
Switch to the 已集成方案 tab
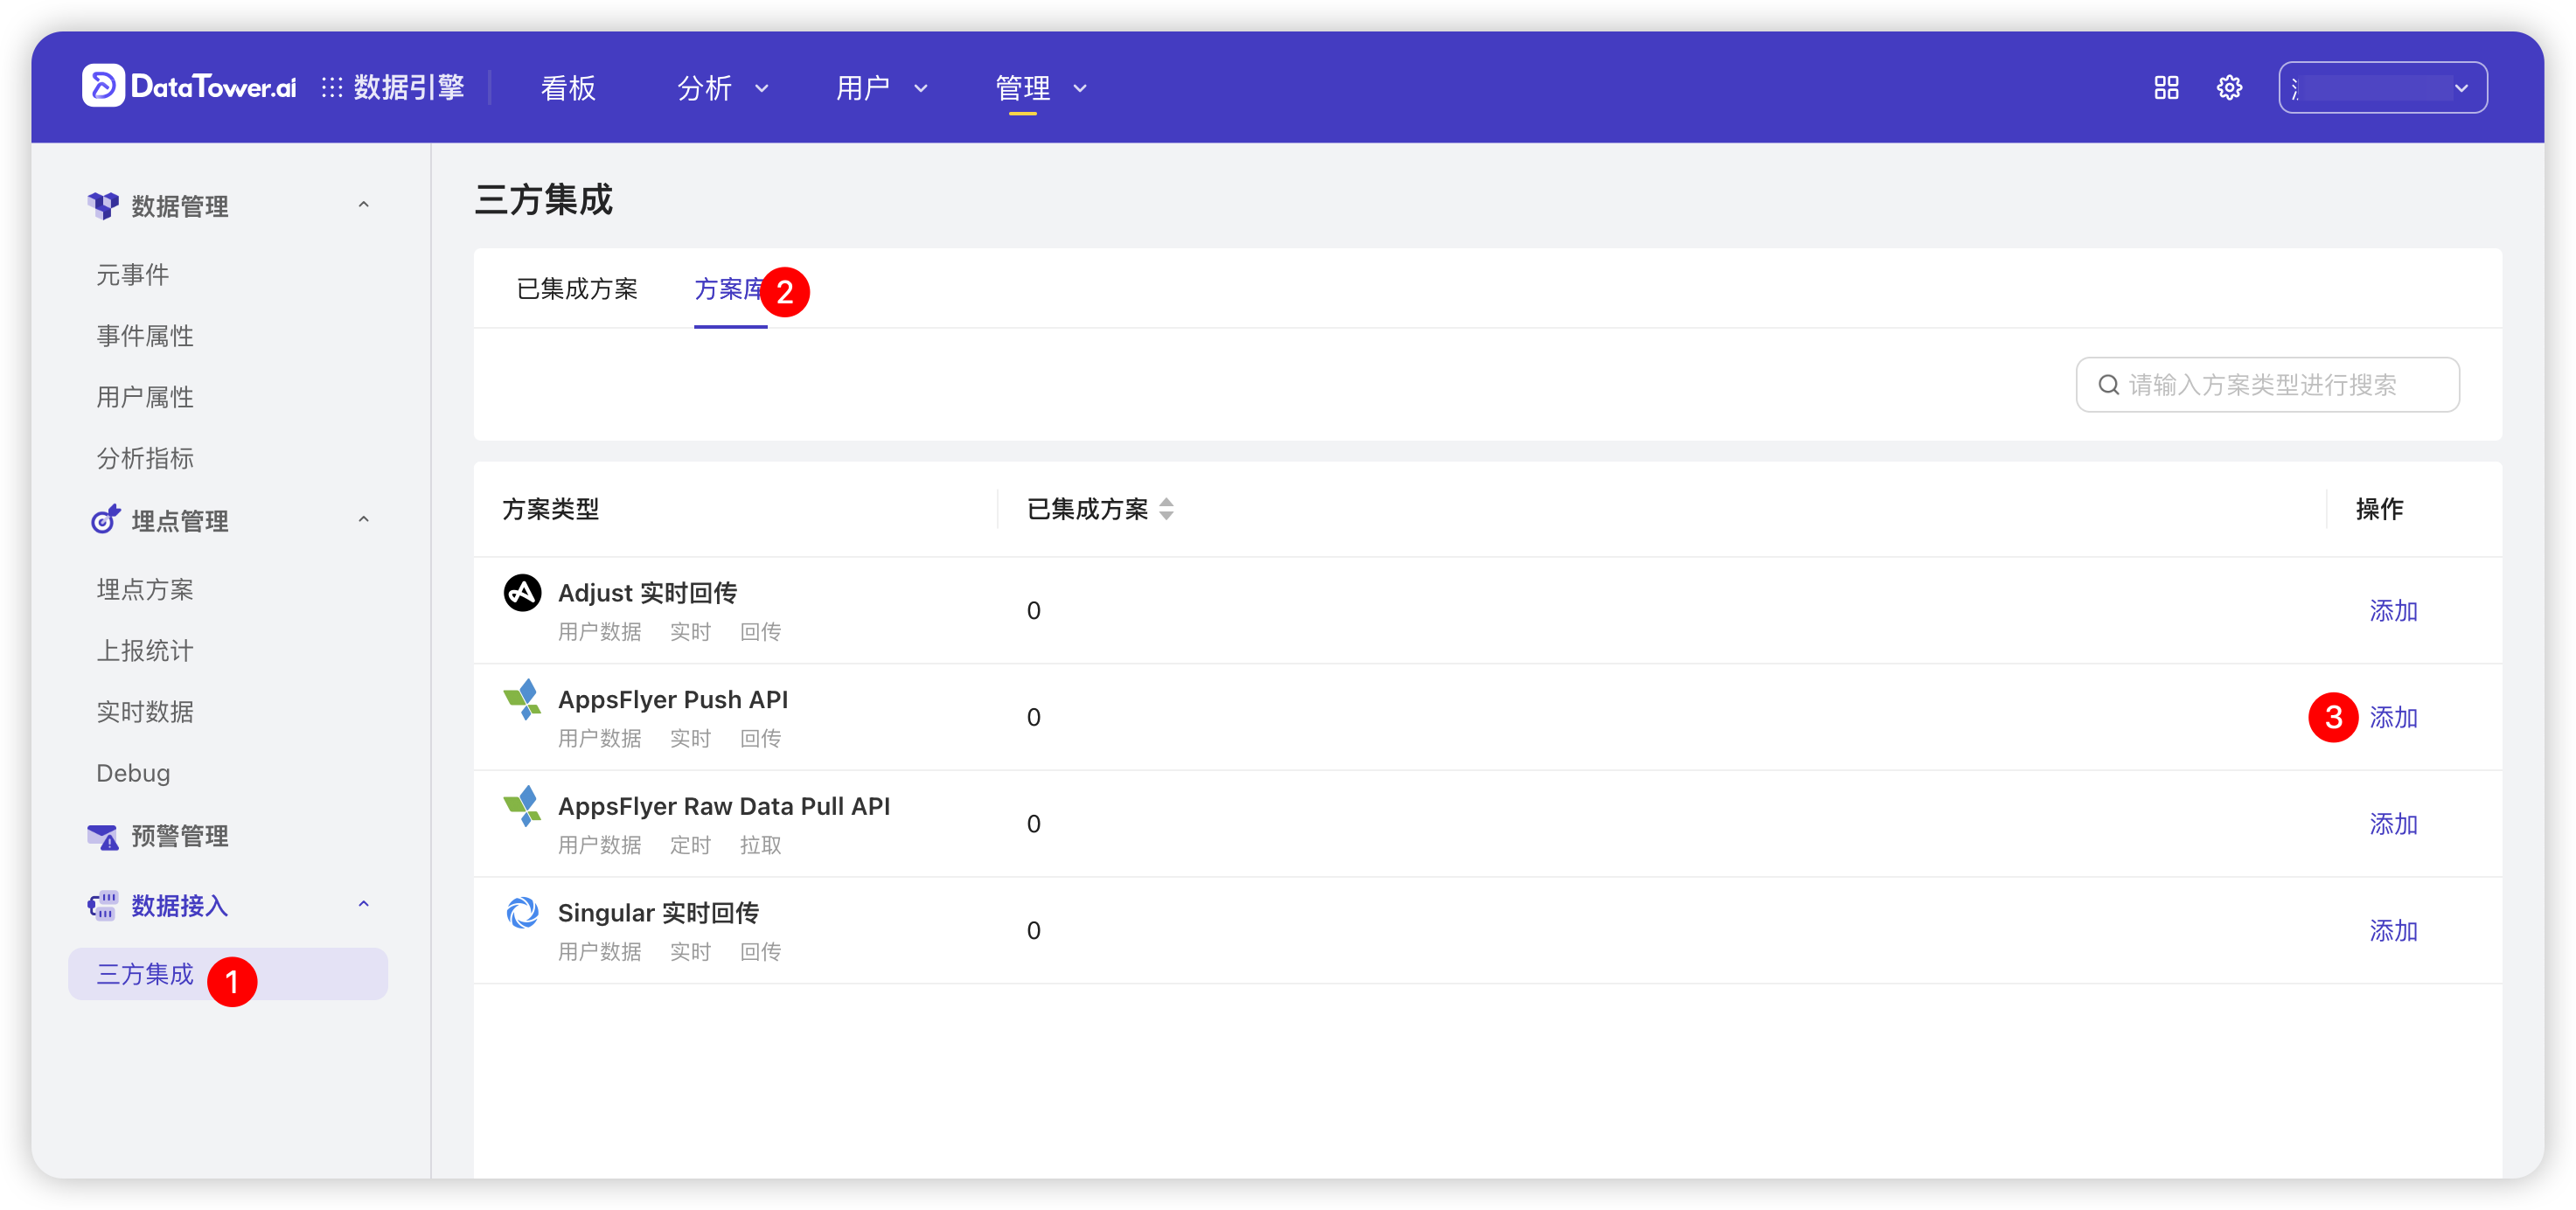tap(577, 289)
